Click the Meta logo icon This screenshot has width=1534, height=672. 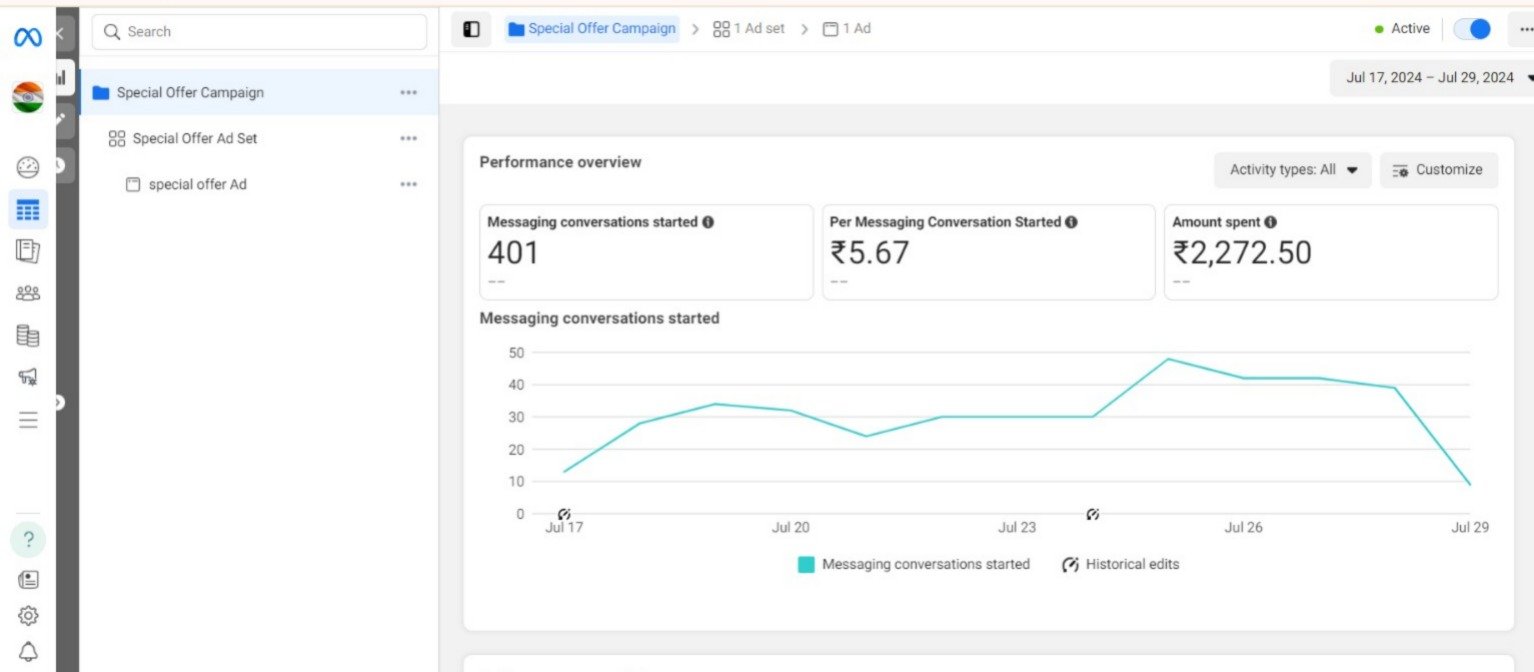pyautogui.click(x=27, y=37)
